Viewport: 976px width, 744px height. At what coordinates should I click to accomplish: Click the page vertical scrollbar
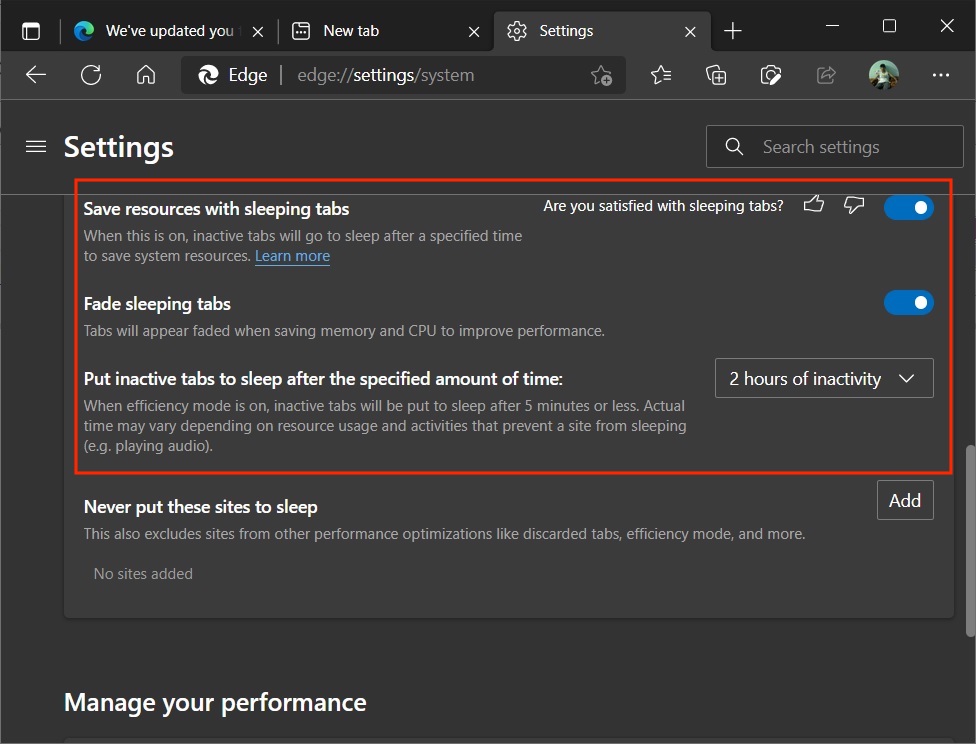969,540
